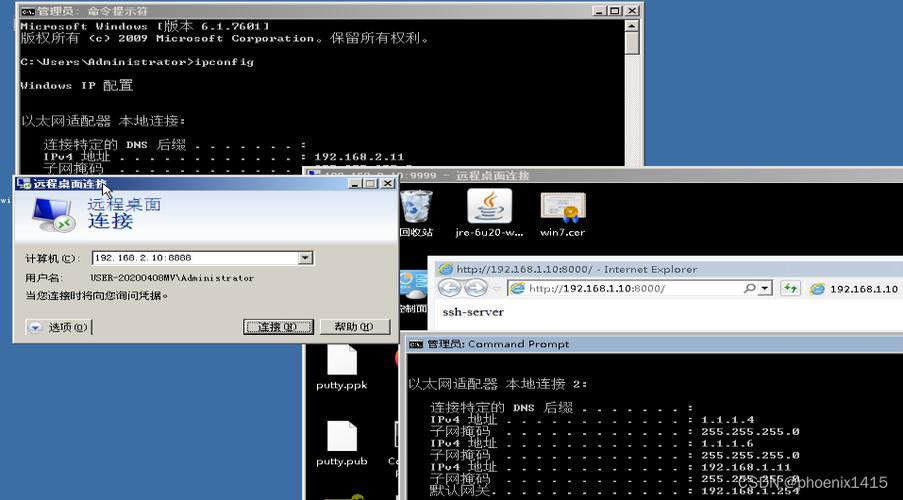This screenshot has width=903, height=500.
Task: Expand the computer (计算机) address dropdown
Action: pyautogui.click(x=306, y=258)
